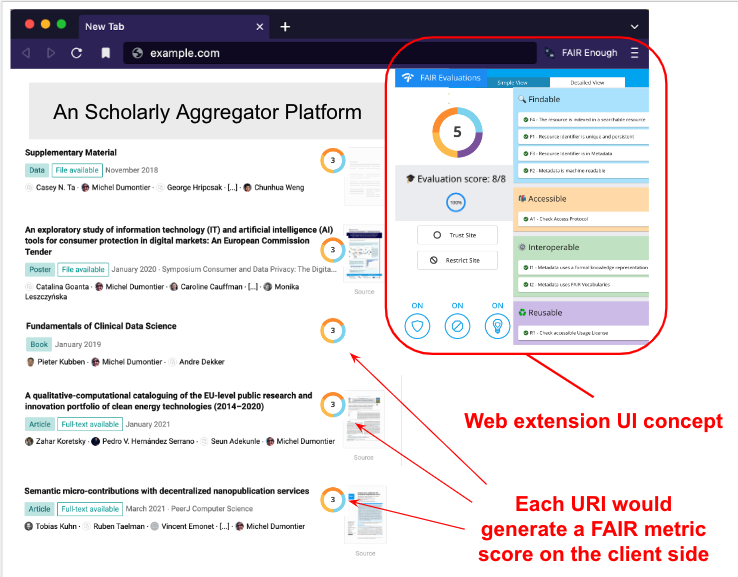Click the FAIR Evaluations header logo
738x577 pixels.
pos(408,78)
